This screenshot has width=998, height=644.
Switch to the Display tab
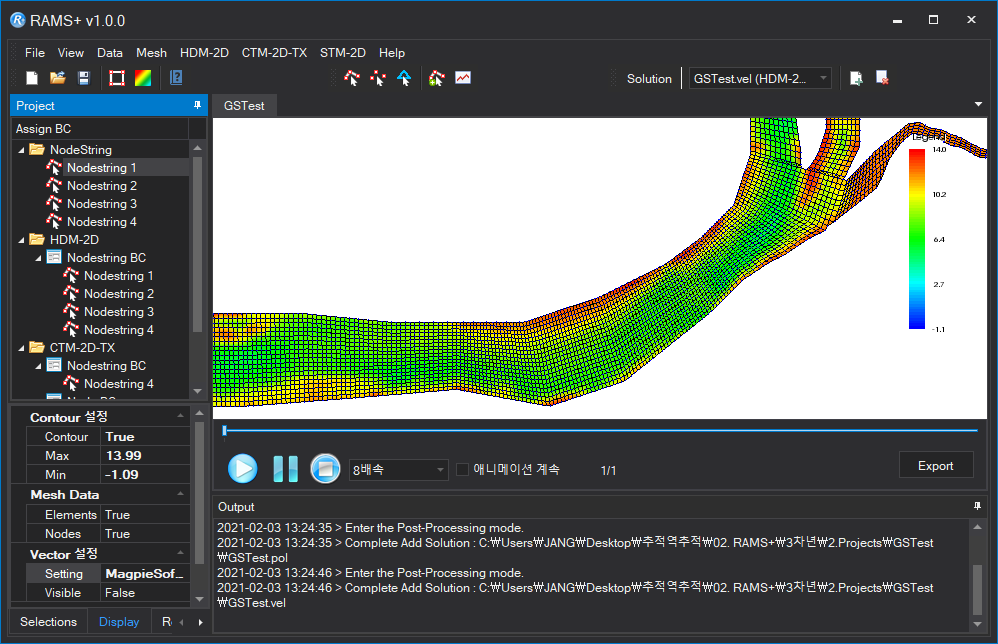coord(119,622)
